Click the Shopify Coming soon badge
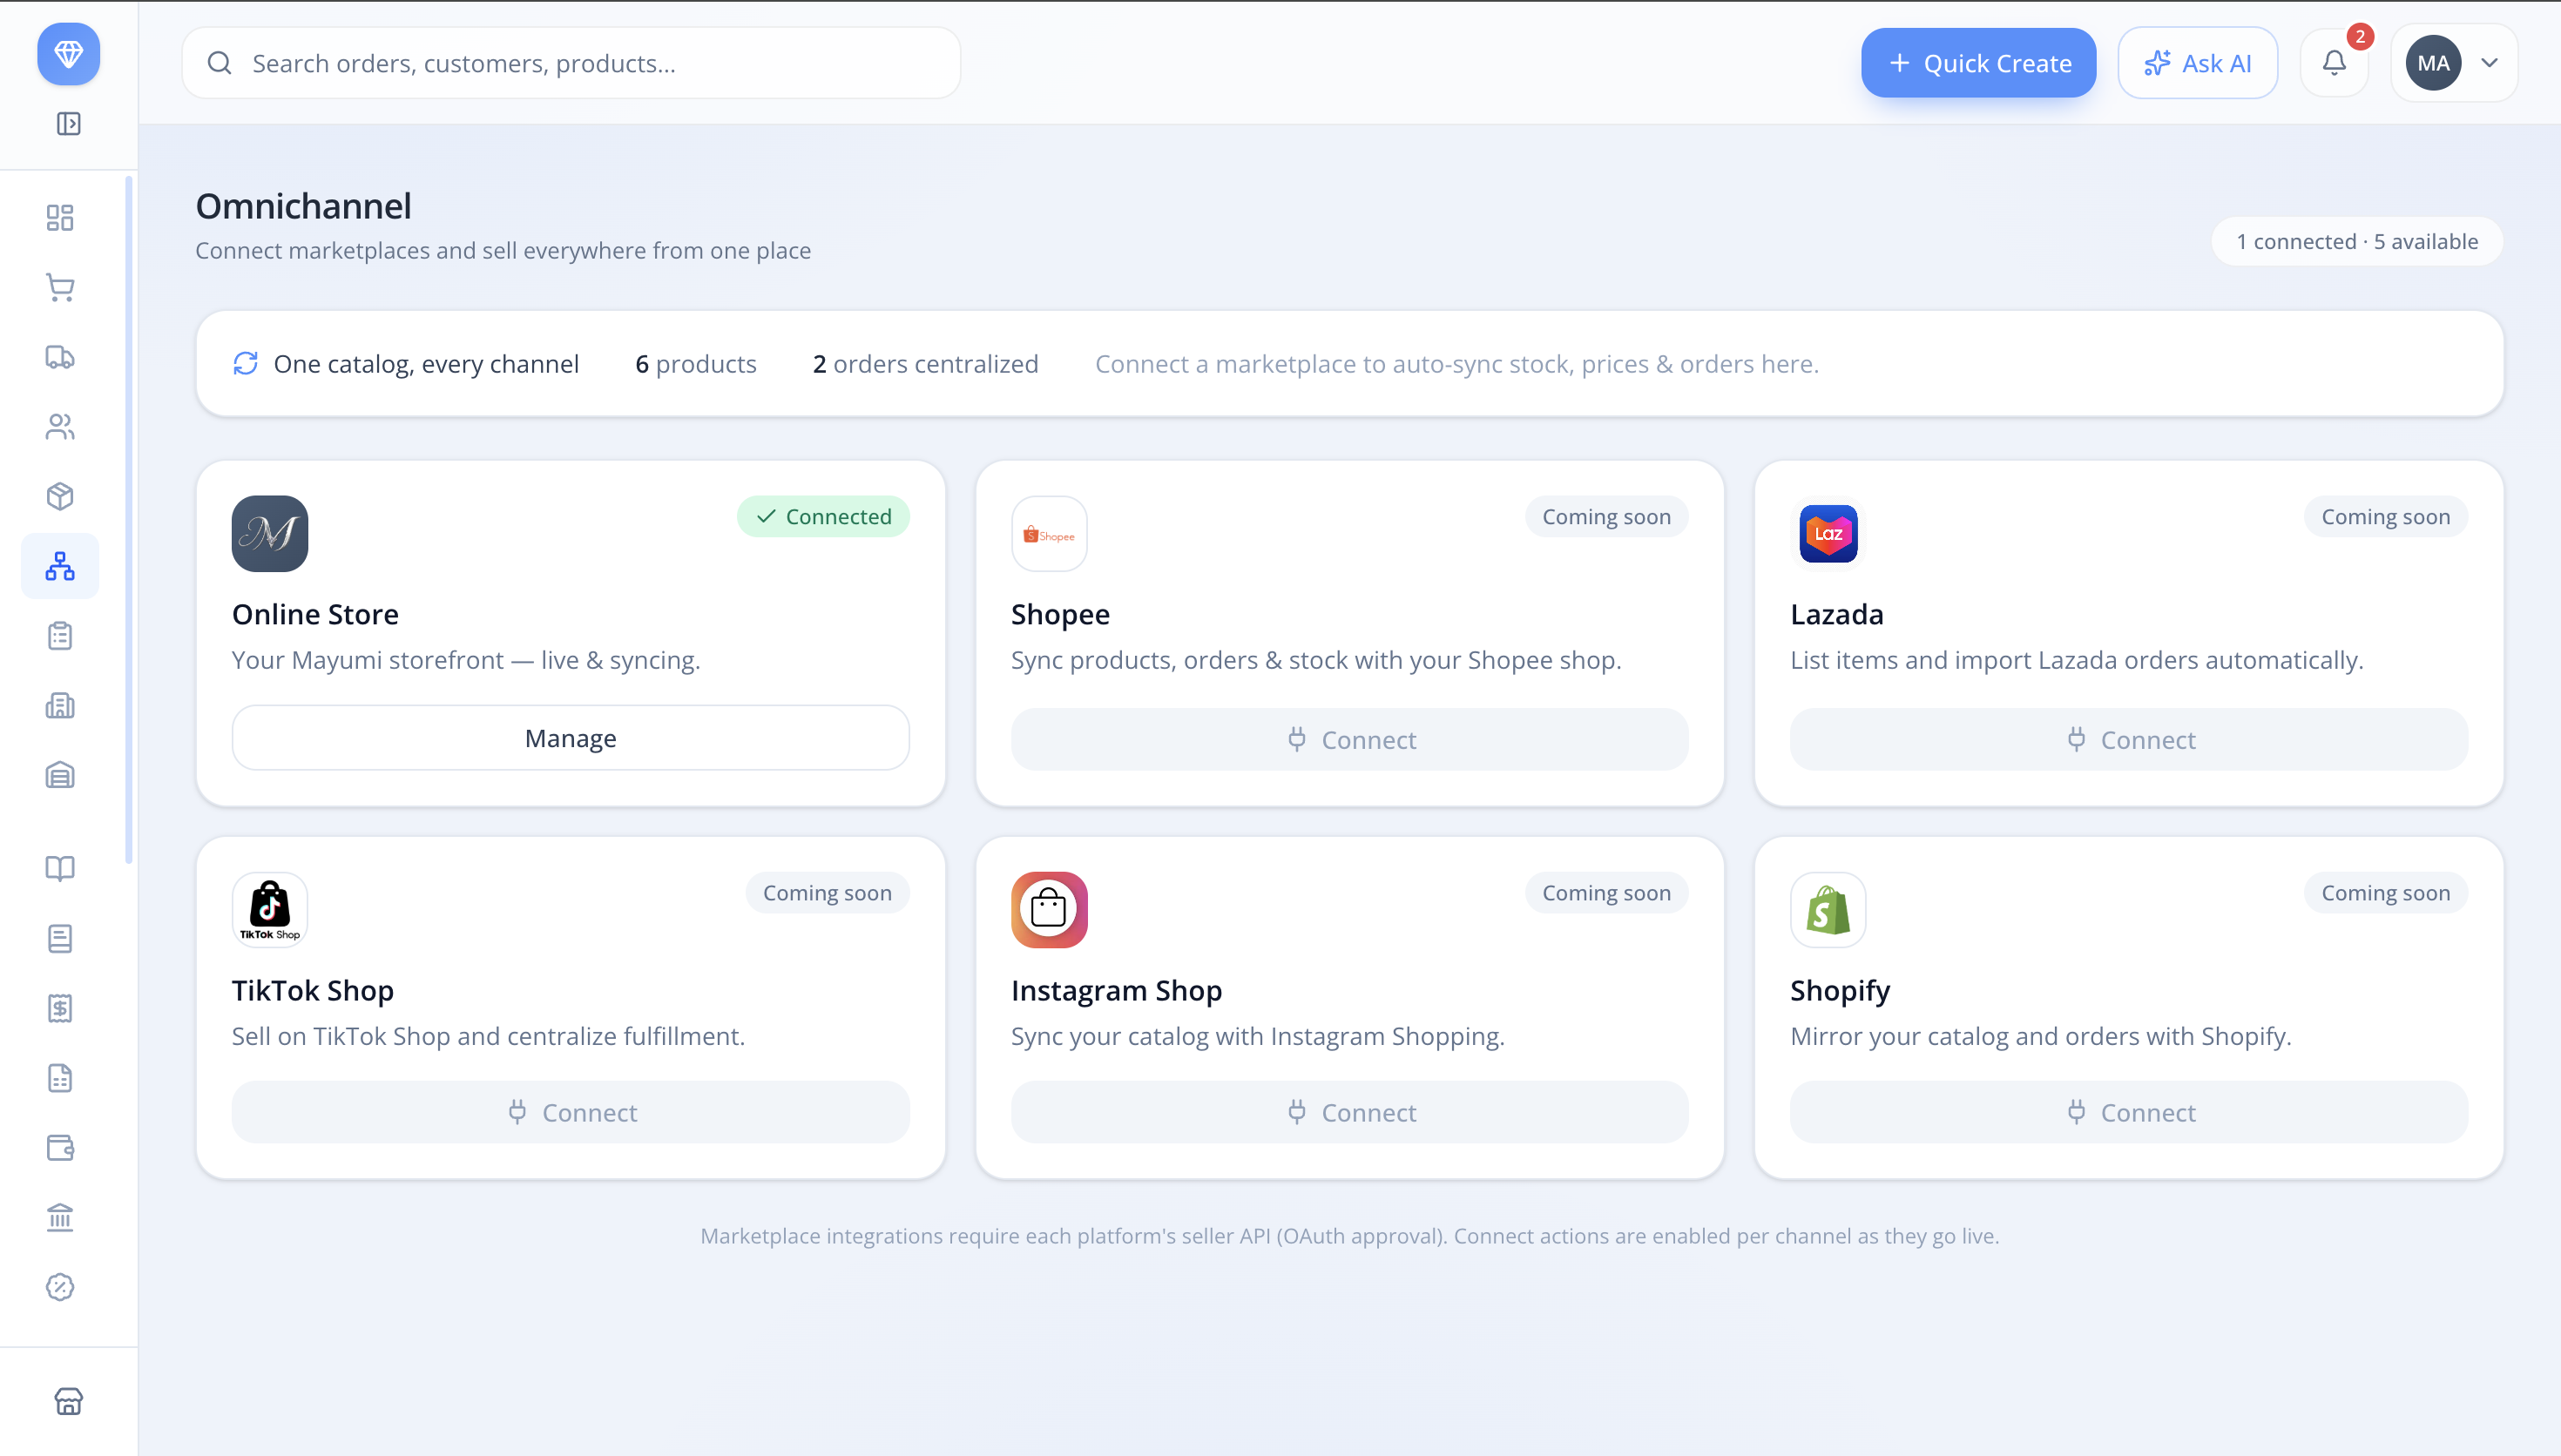Image resolution: width=2561 pixels, height=1456 pixels. click(x=2385, y=893)
